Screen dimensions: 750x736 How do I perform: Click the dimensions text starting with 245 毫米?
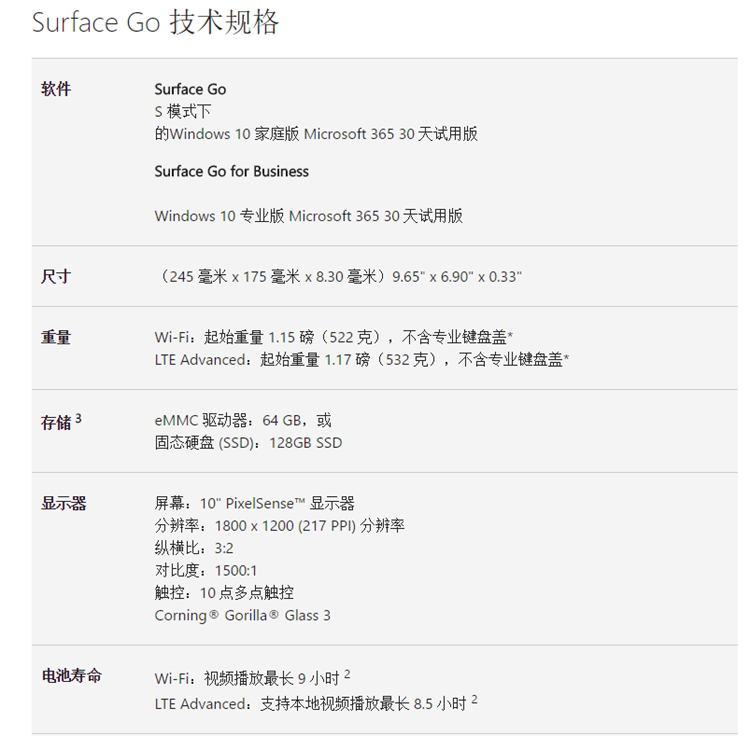pos(340,276)
